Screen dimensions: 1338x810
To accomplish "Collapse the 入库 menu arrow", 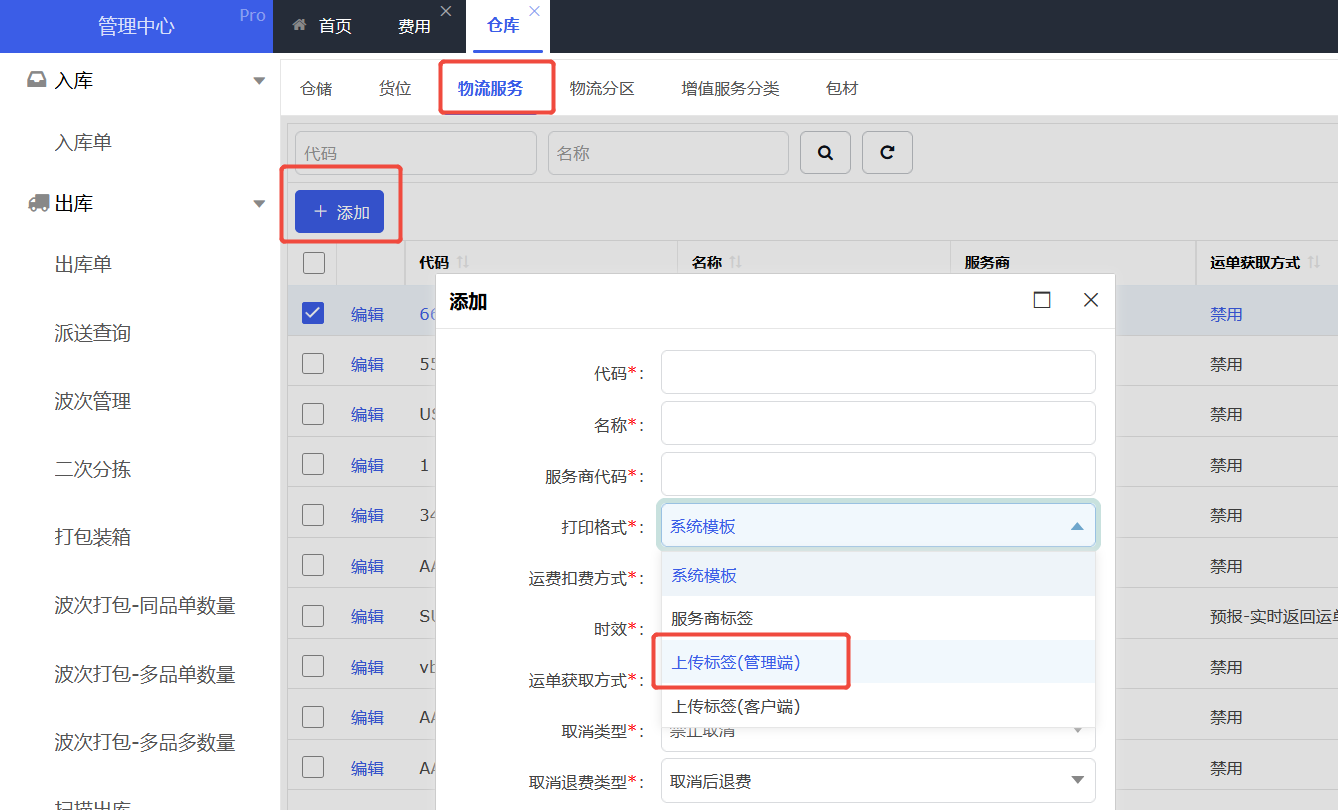I will point(259,81).
